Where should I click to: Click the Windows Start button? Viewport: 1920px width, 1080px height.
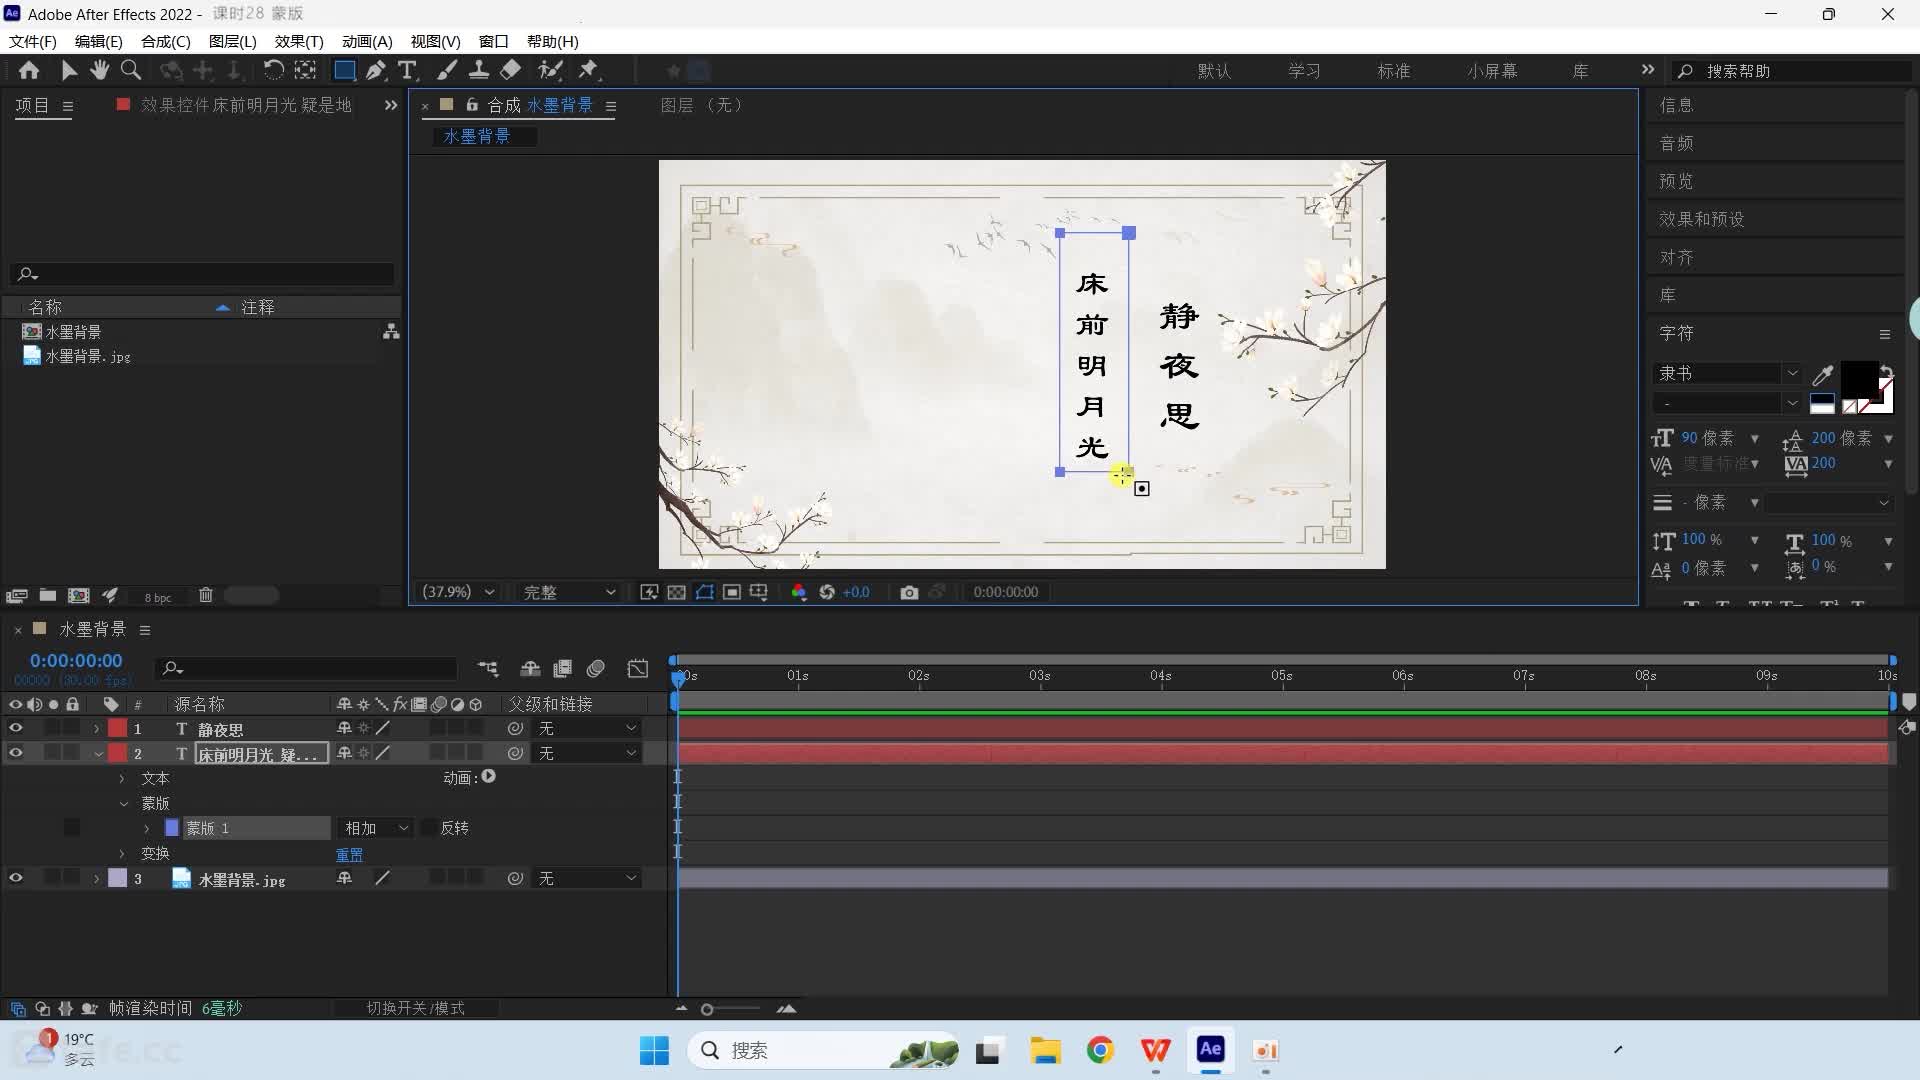click(654, 1050)
